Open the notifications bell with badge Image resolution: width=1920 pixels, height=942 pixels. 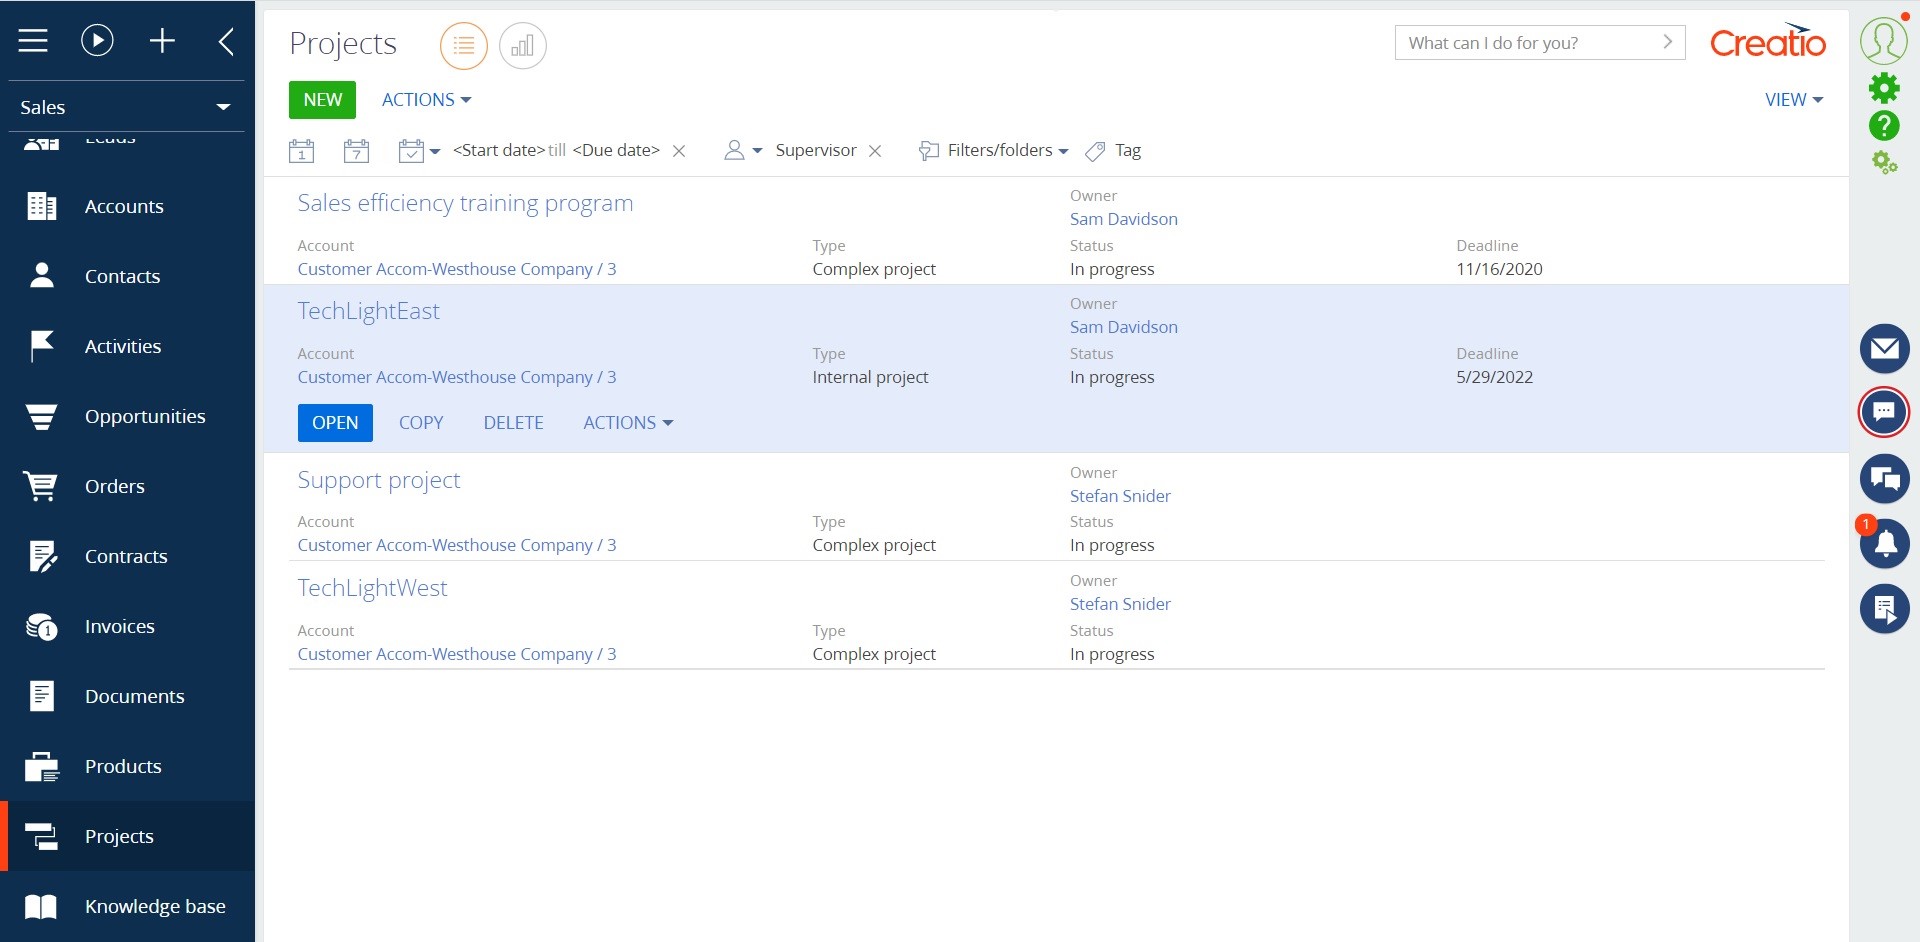[x=1884, y=543]
